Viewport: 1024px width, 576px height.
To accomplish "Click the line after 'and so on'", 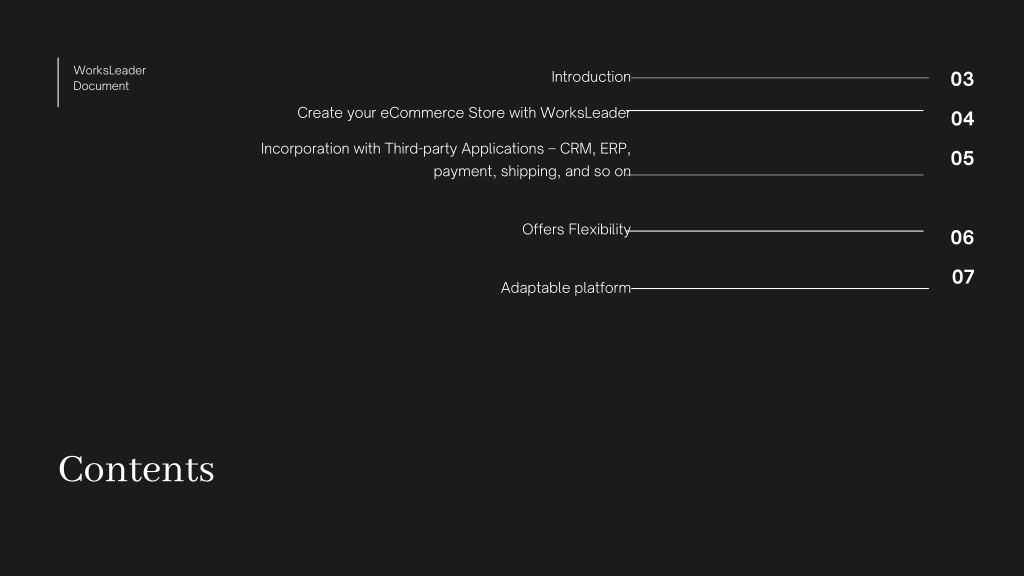I will click(x=777, y=174).
